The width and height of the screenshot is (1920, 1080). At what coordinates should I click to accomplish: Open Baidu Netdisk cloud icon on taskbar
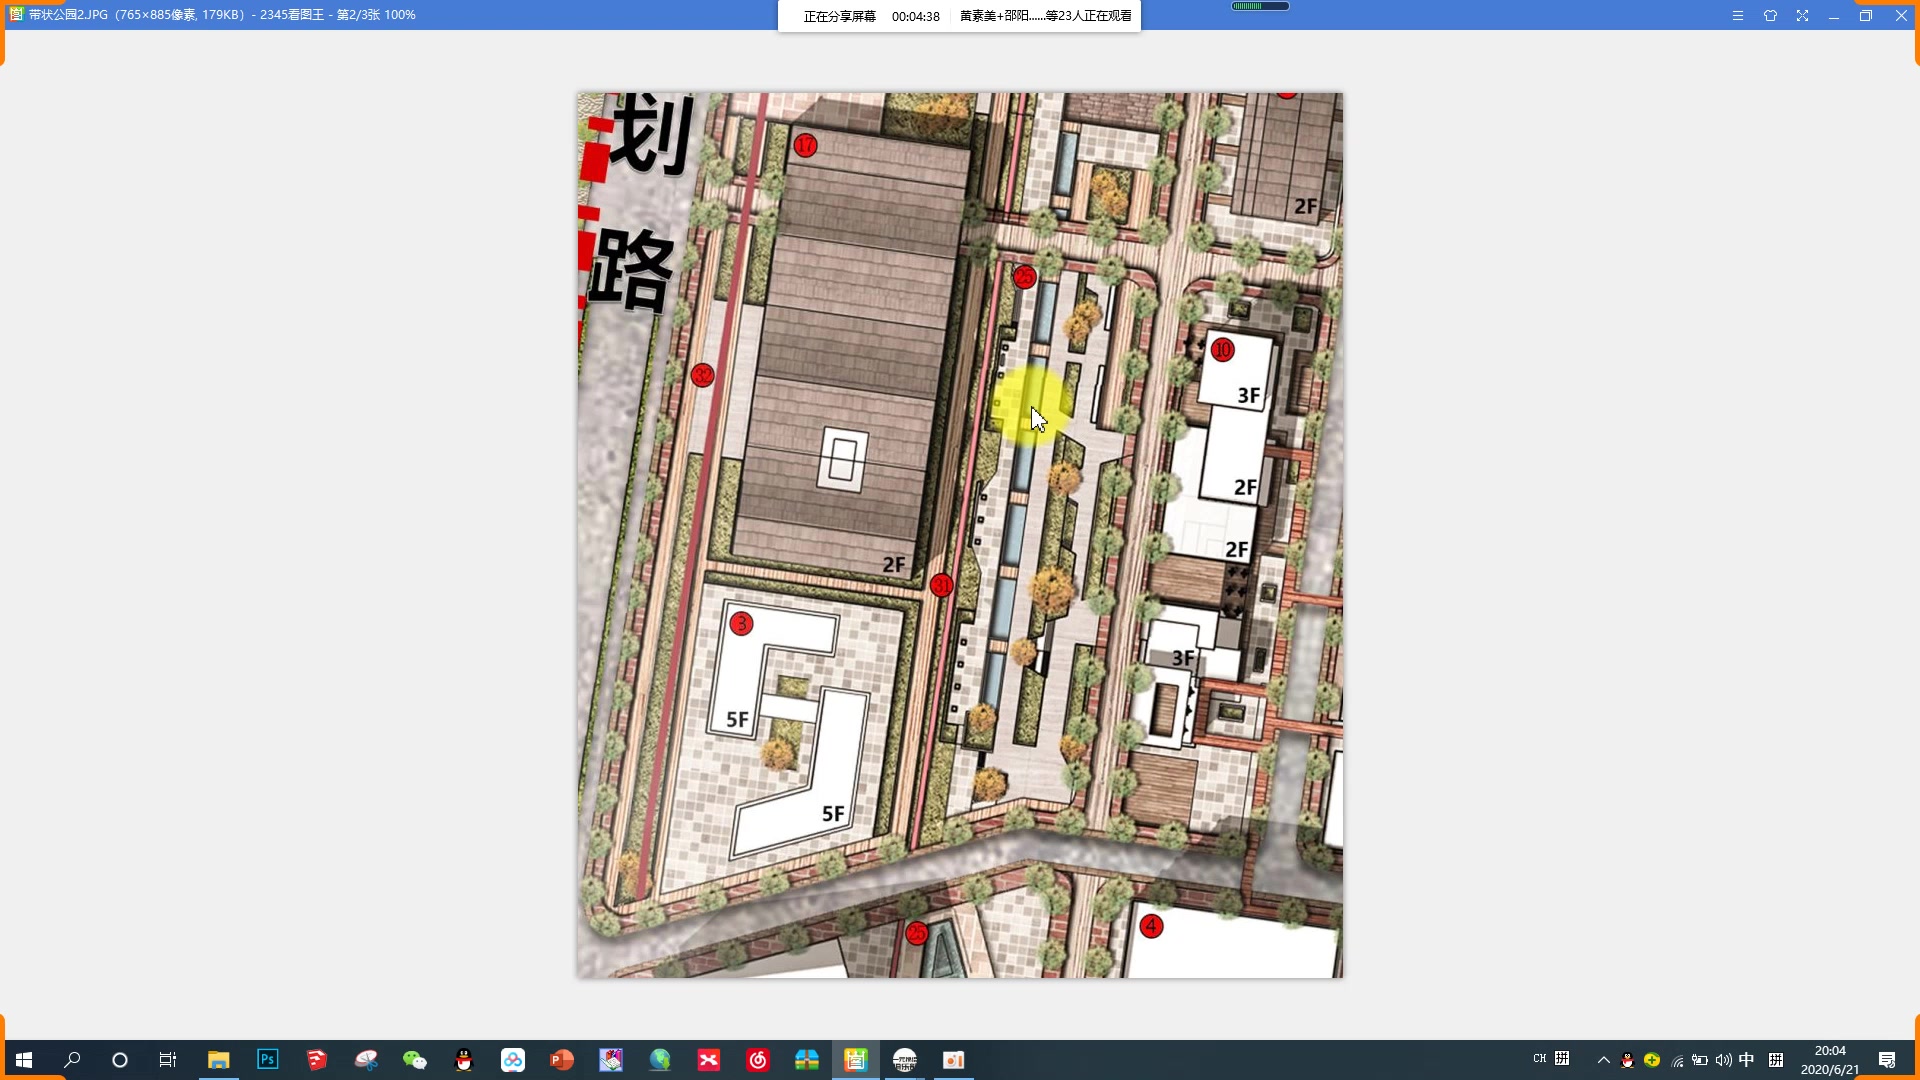[x=513, y=1060]
